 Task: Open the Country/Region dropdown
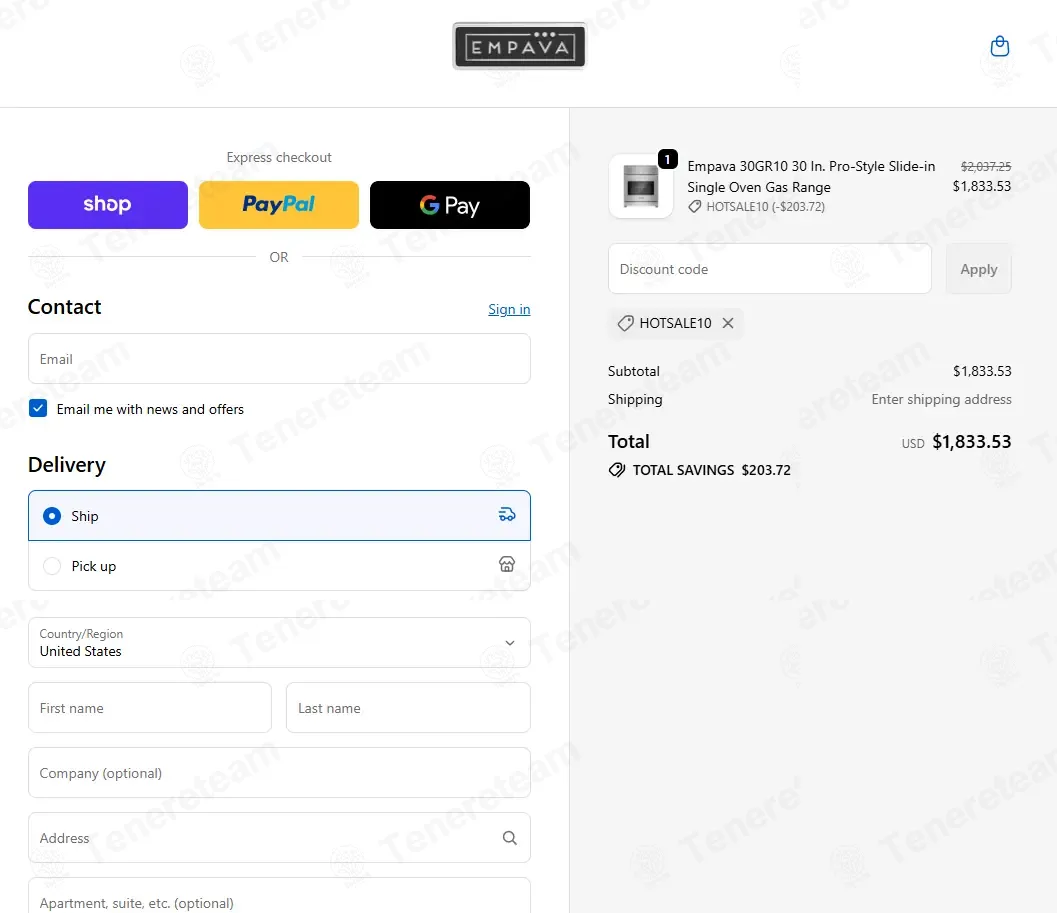tap(279, 643)
